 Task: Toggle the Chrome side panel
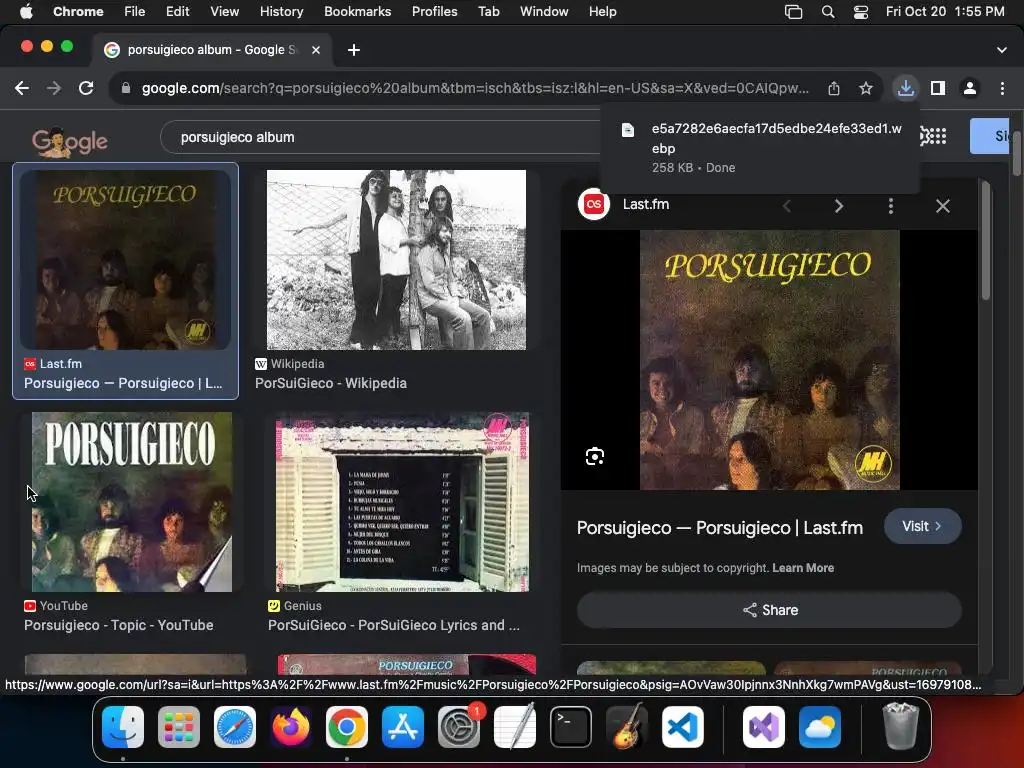tap(938, 88)
